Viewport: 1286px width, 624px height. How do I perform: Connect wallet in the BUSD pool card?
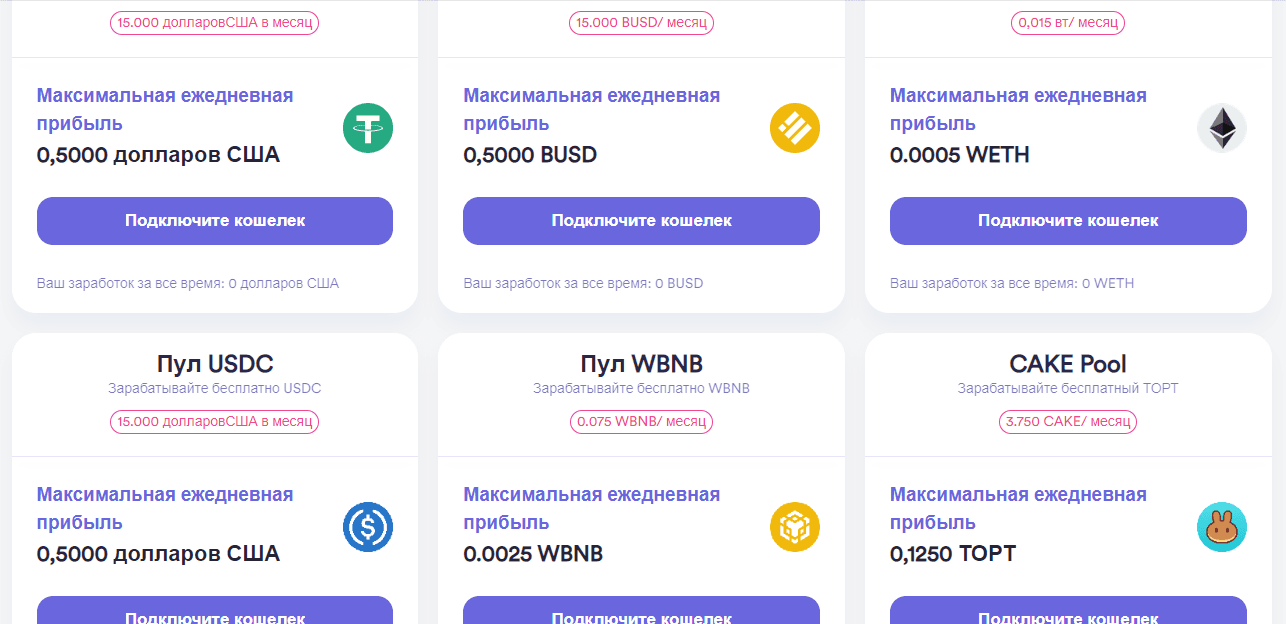point(641,221)
